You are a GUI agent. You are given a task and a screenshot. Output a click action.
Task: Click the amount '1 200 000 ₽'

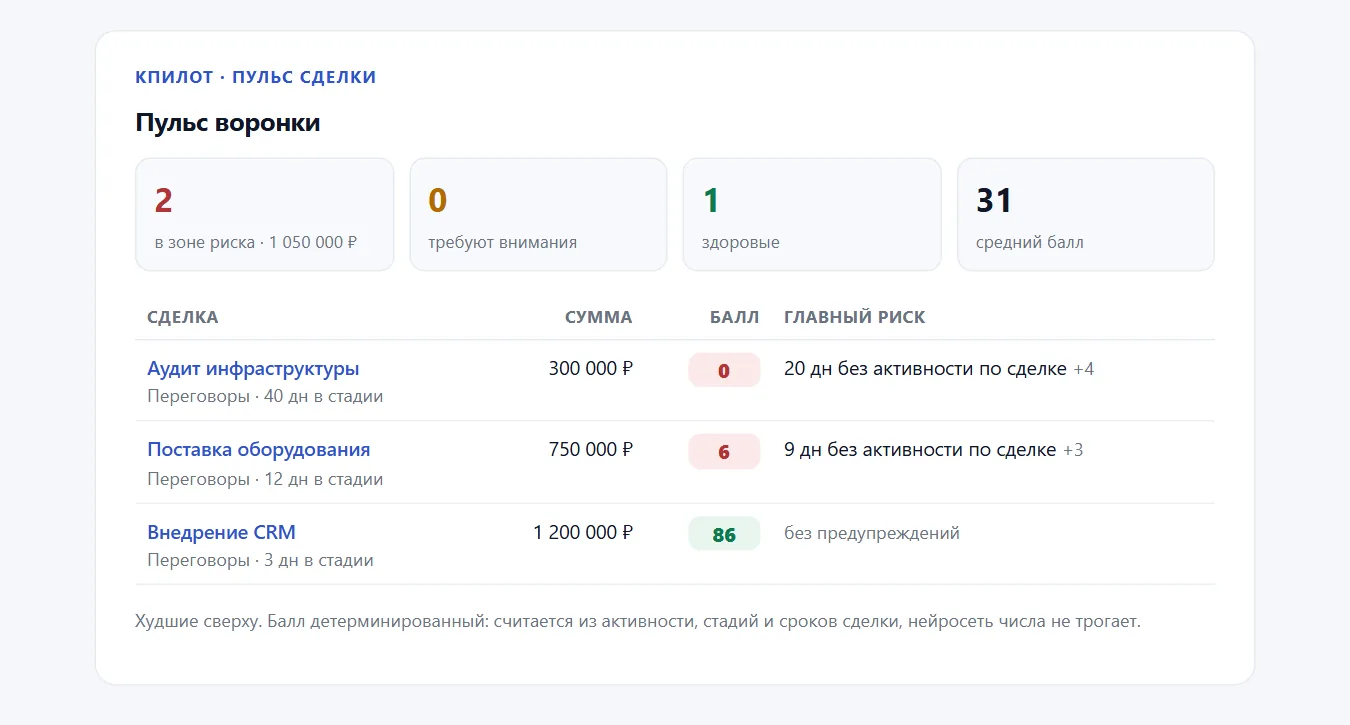pyautogui.click(x=583, y=532)
